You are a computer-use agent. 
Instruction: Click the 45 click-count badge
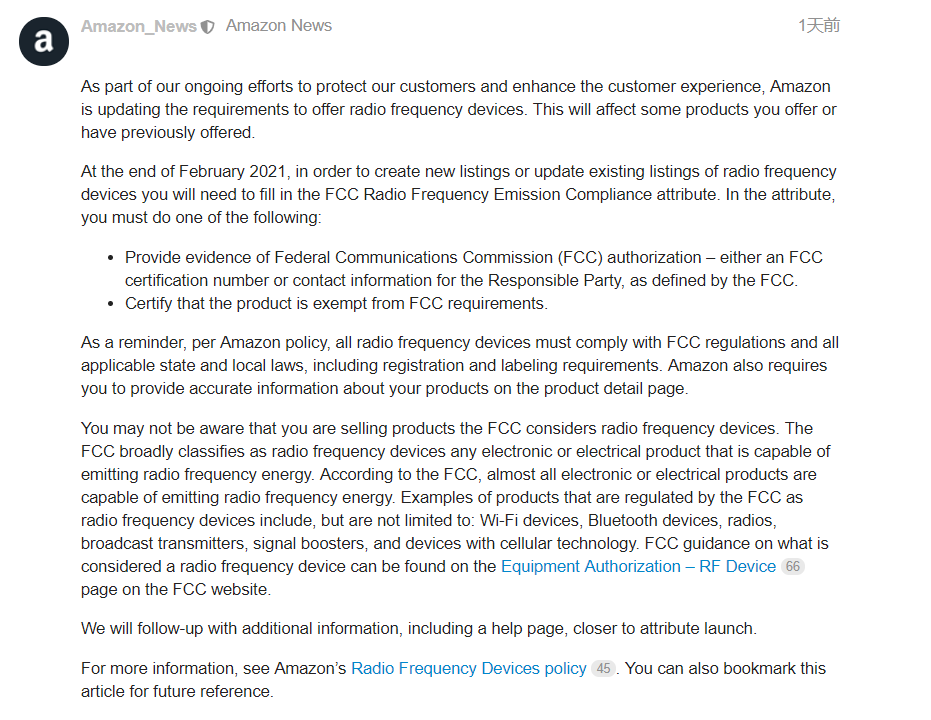[603, 669]
